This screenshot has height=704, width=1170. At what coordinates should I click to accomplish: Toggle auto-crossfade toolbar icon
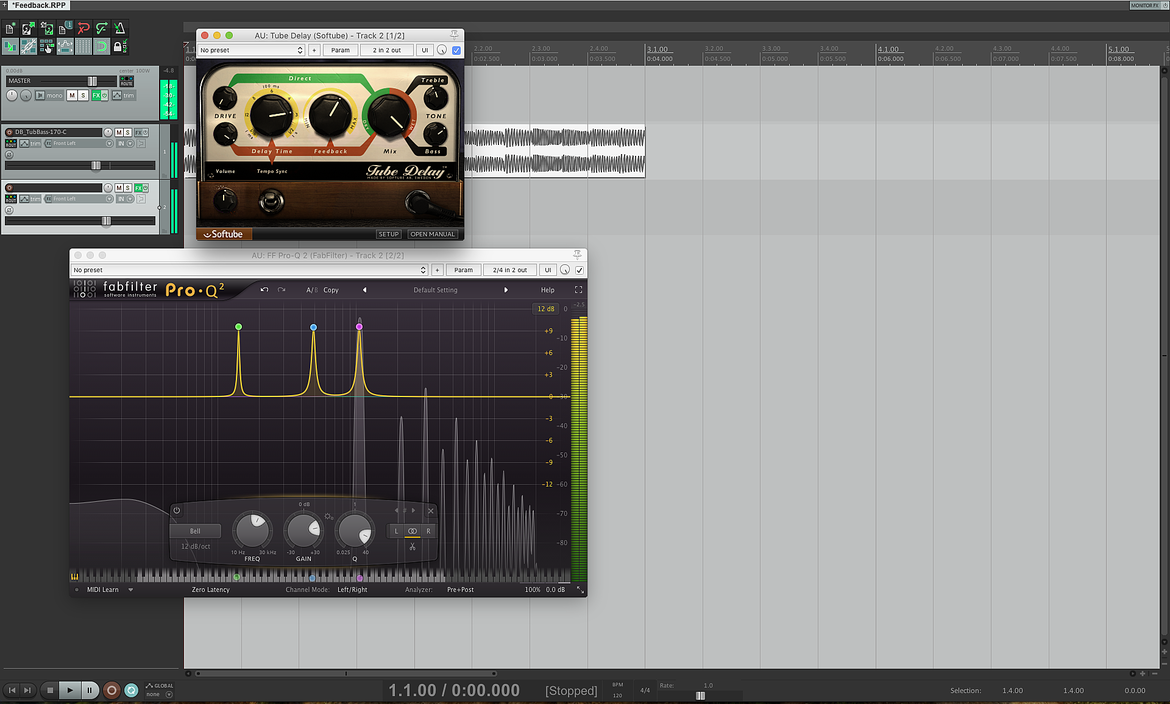[x=10, y=46]
